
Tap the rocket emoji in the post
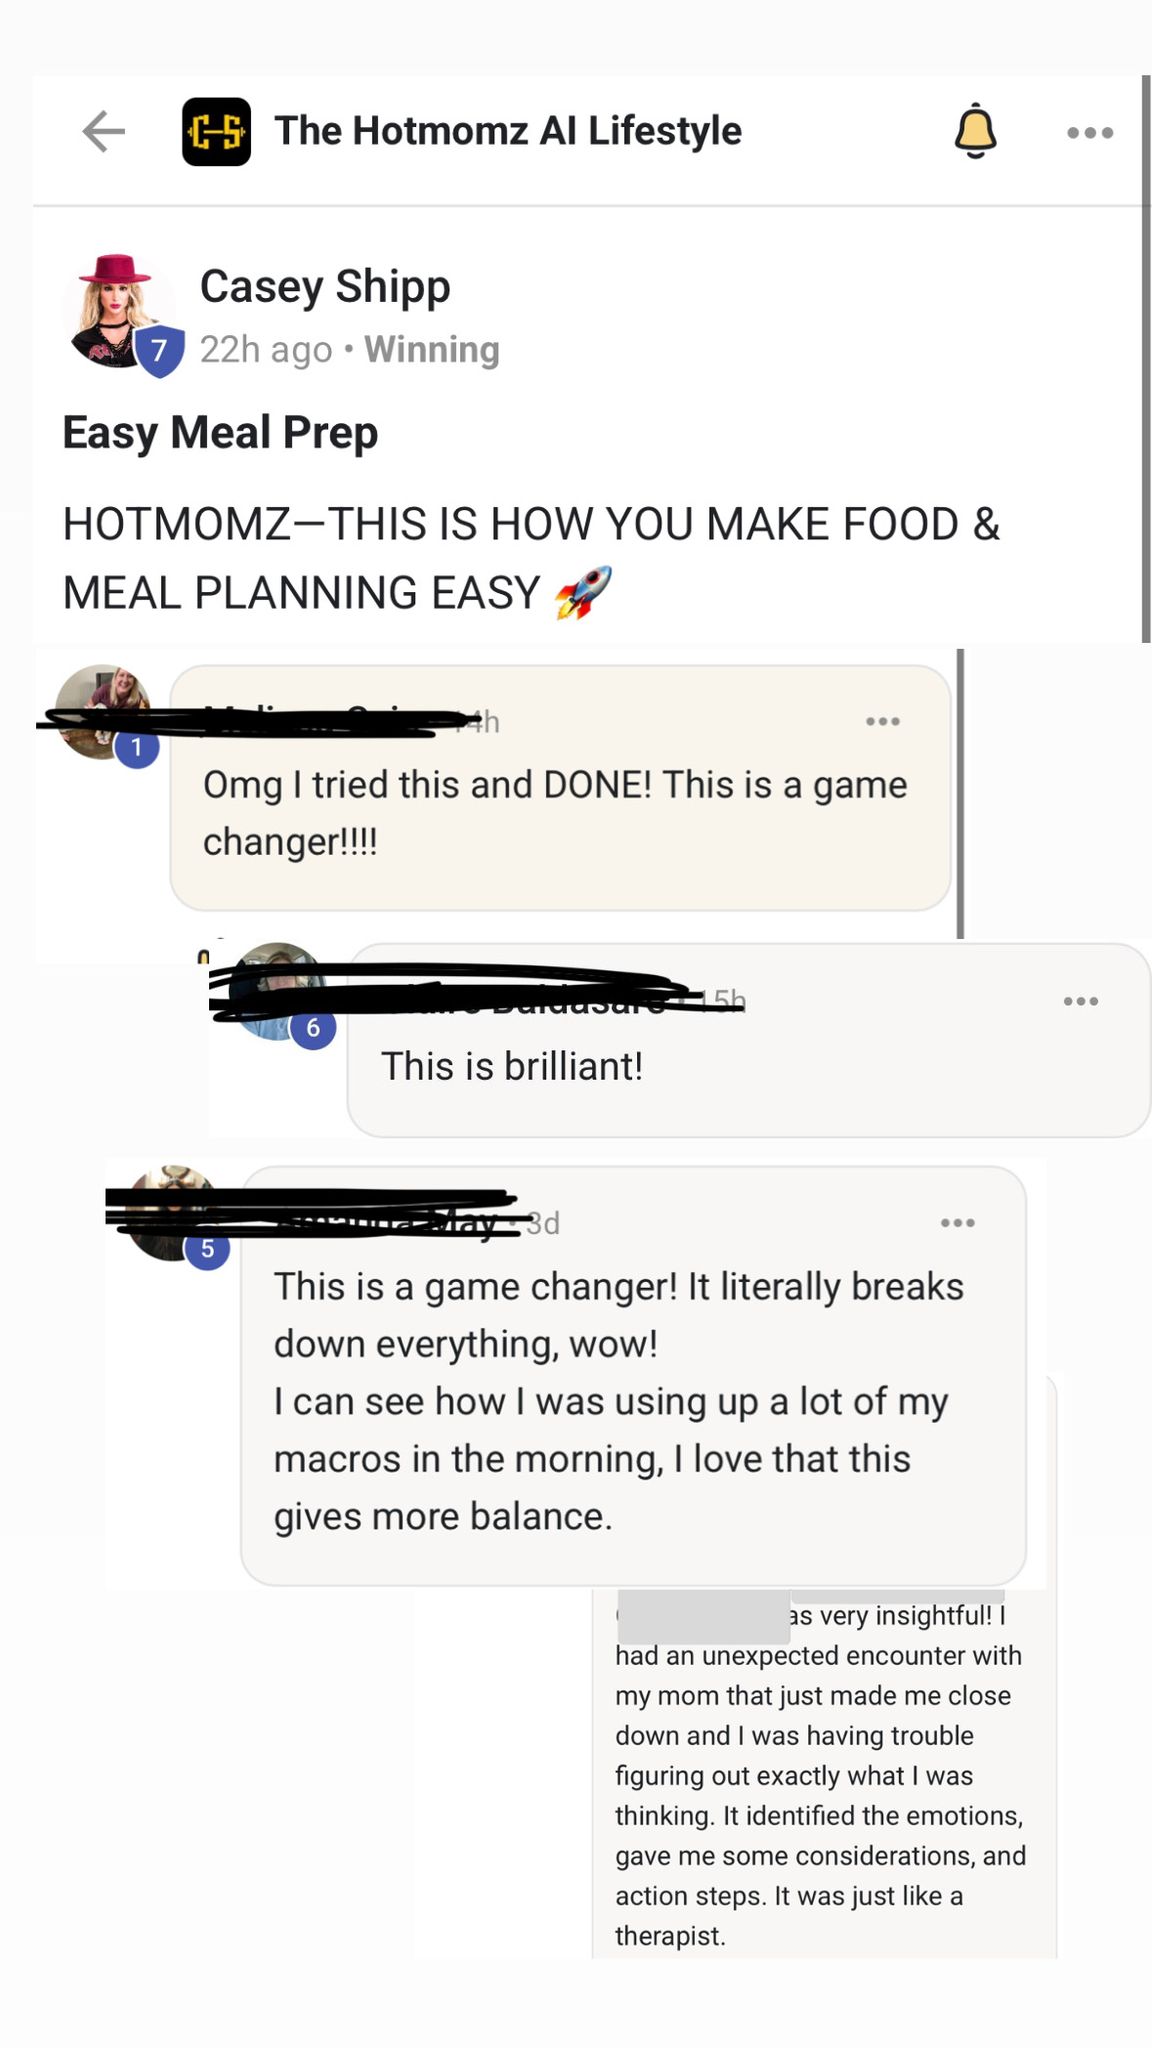584,593
